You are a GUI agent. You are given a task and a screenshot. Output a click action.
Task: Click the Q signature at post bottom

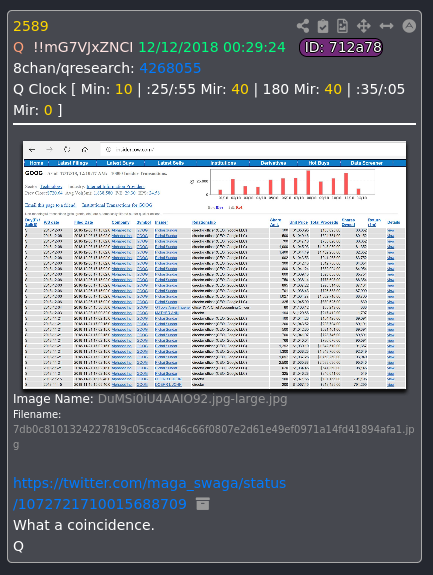point(18,546)
